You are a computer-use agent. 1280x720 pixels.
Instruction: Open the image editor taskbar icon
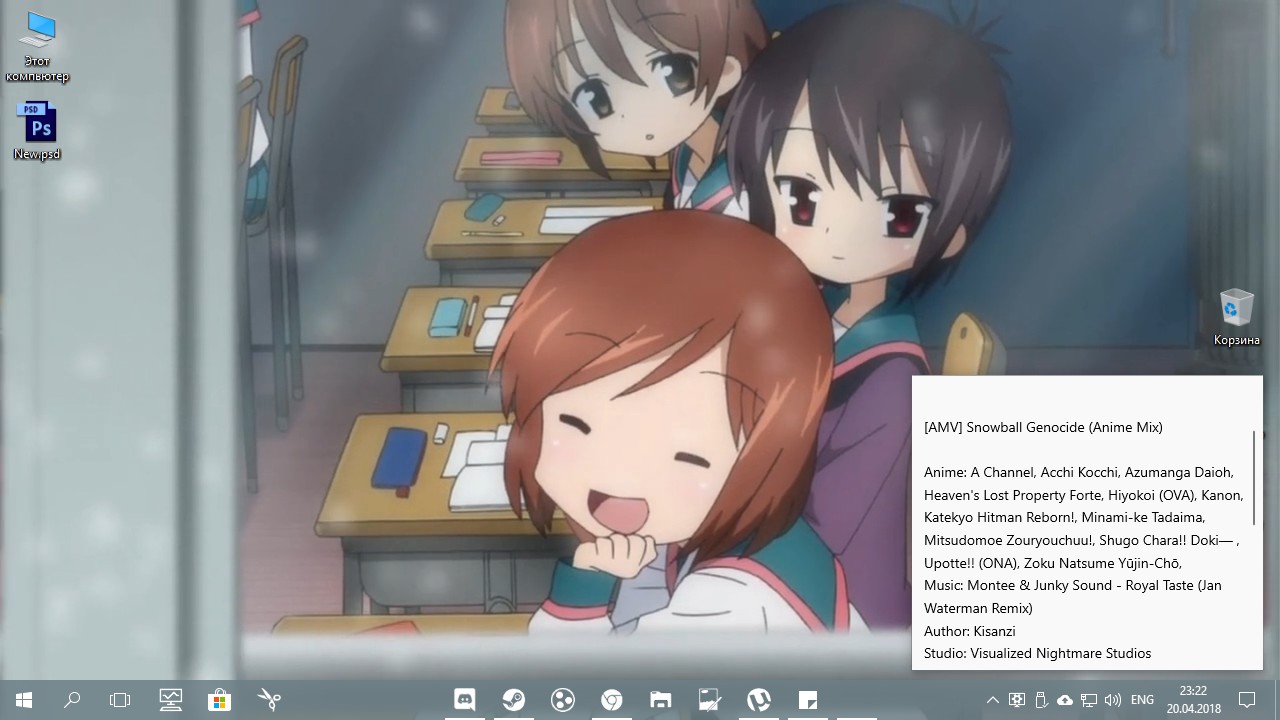click(x=710, y=700)
